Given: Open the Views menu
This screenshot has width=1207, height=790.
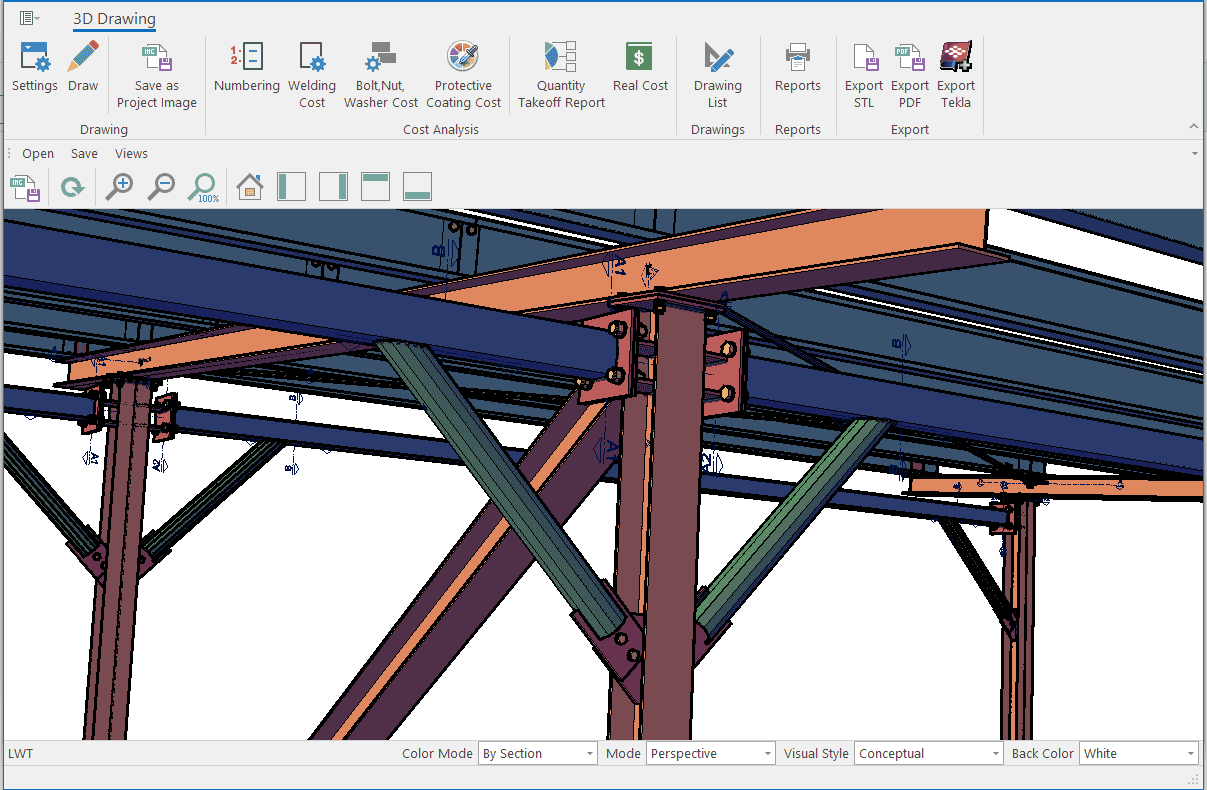Looking at the screenshot, I should [131, 154].
